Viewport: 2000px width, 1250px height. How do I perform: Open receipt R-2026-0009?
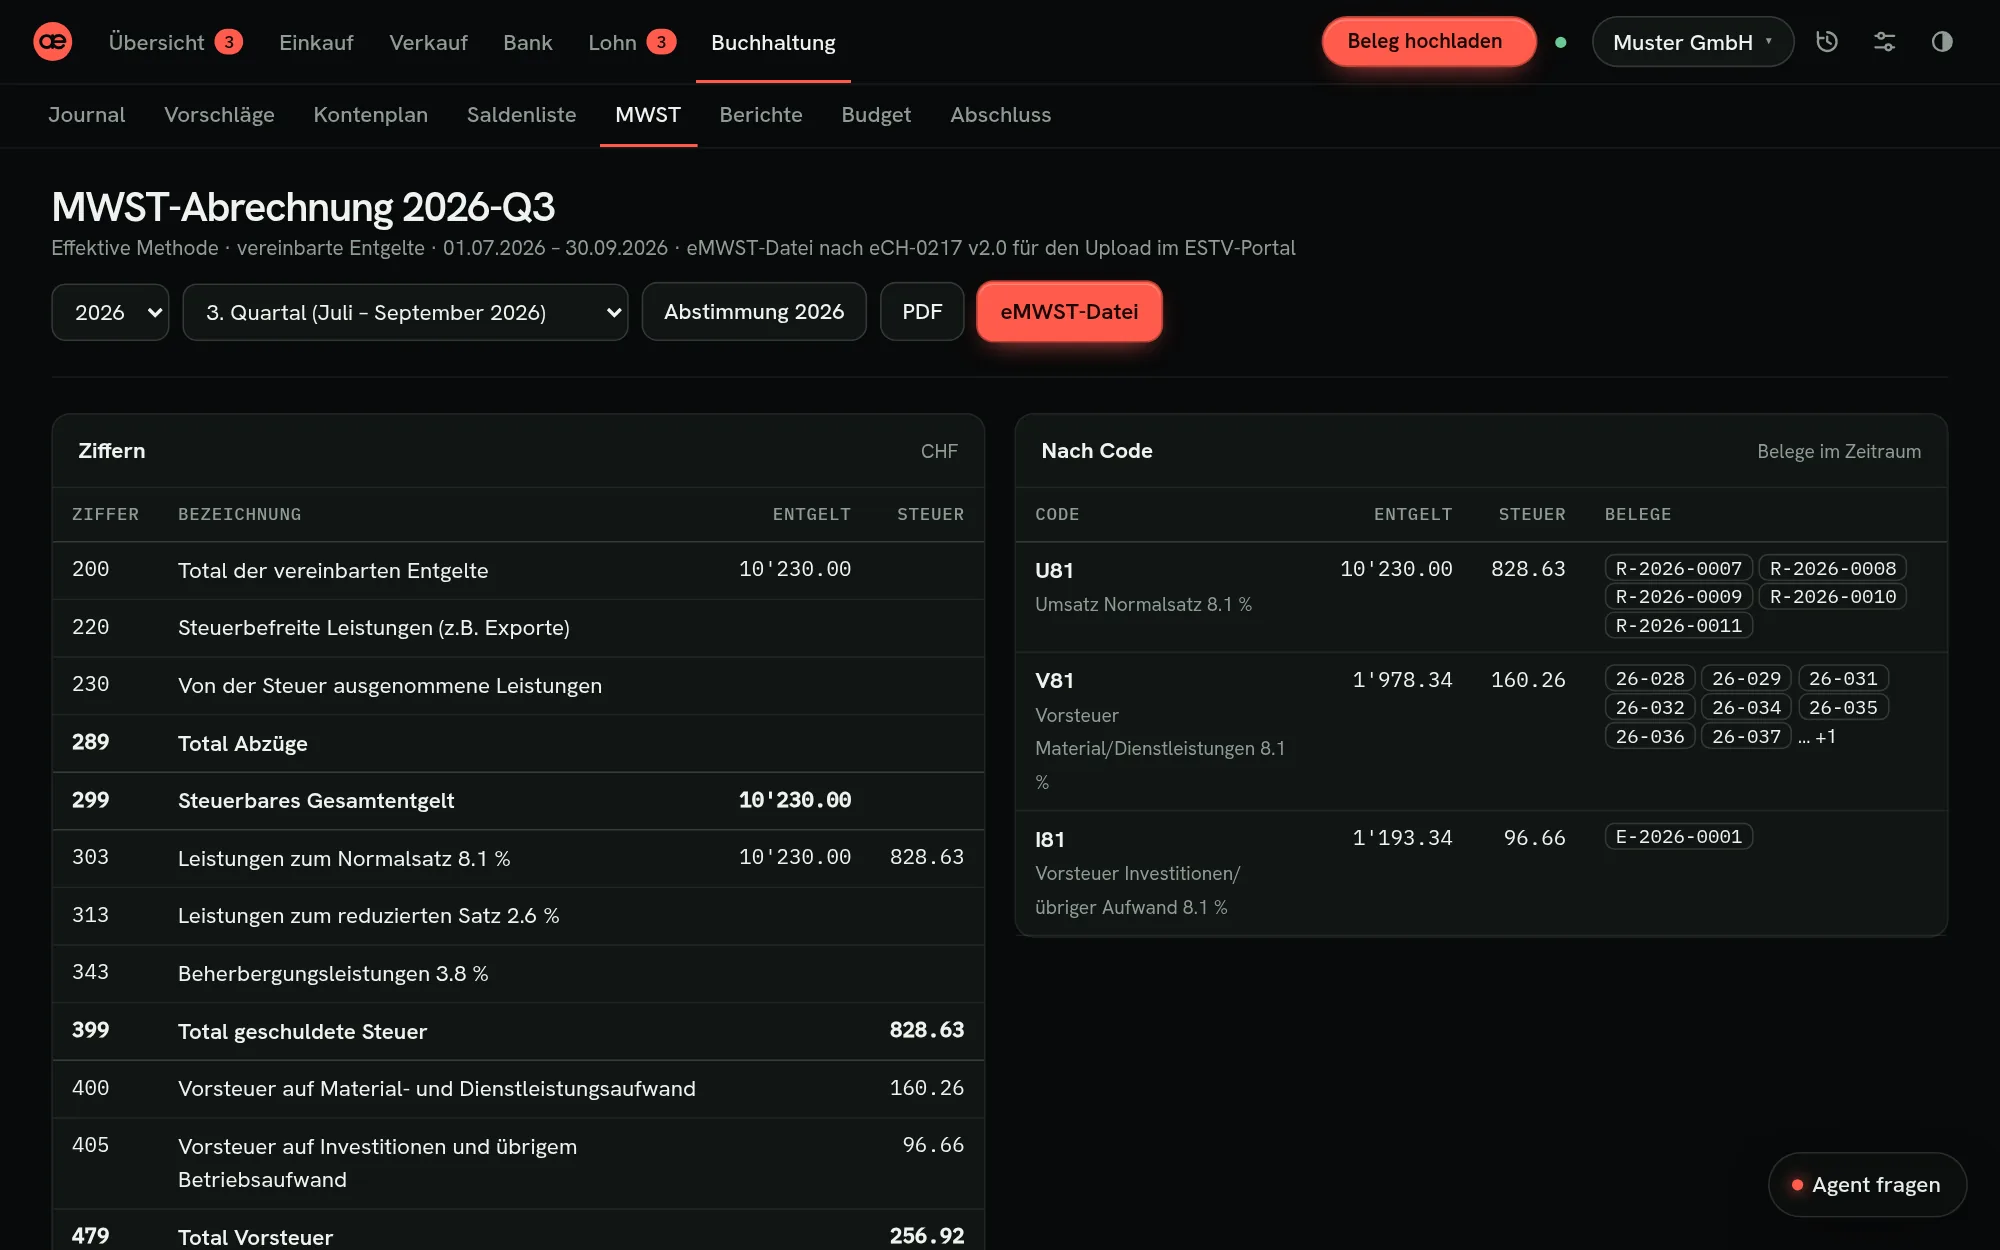tap(1679, 597)
